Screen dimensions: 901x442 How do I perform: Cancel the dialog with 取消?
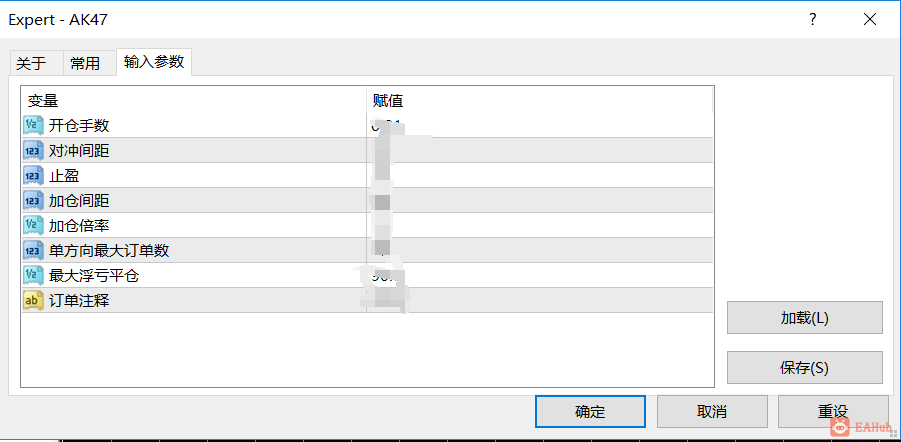[x=712, y=412]
